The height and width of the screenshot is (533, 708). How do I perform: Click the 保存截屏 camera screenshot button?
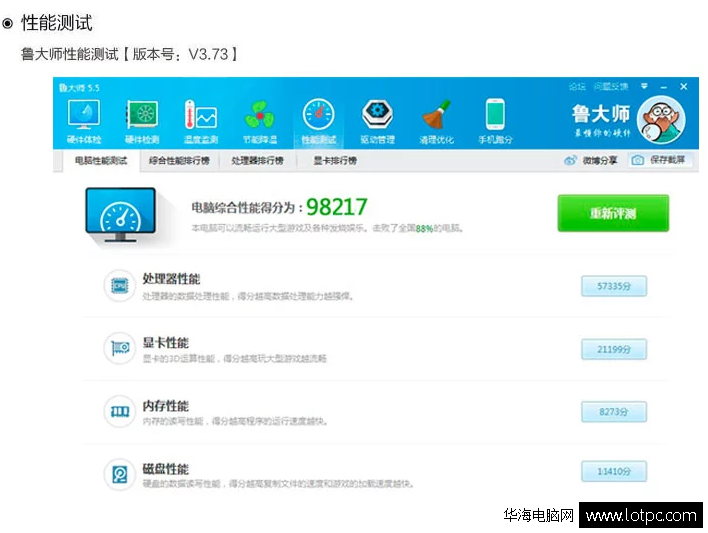(x=660, y=160)
